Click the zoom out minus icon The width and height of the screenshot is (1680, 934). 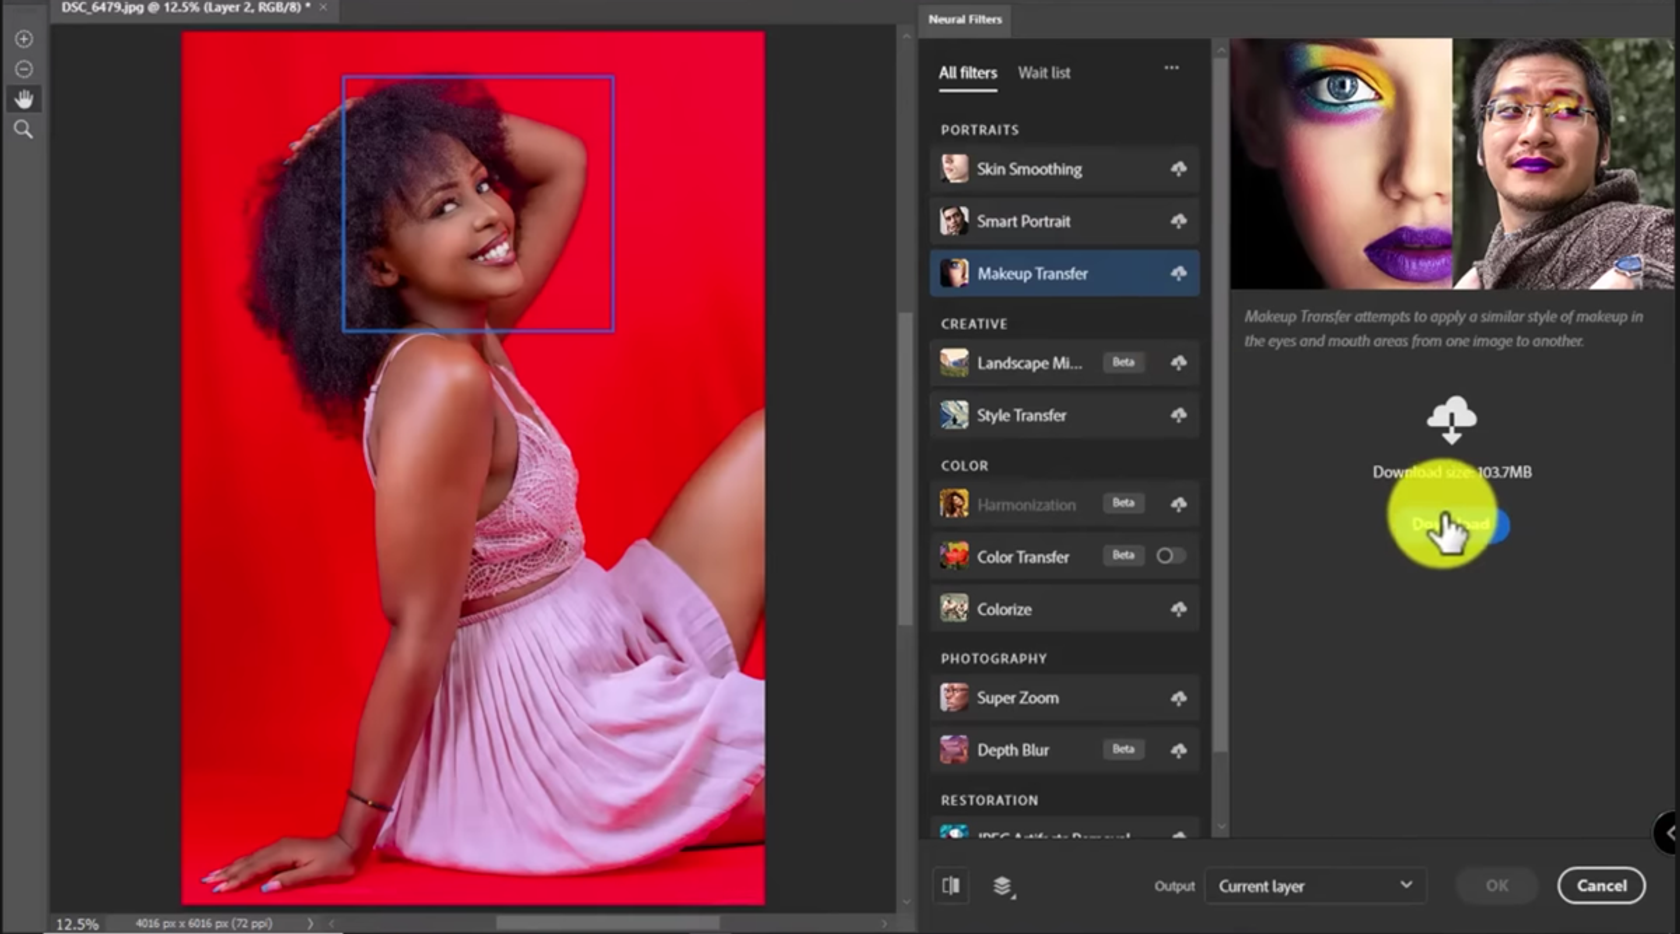click(x=24, y=69)
